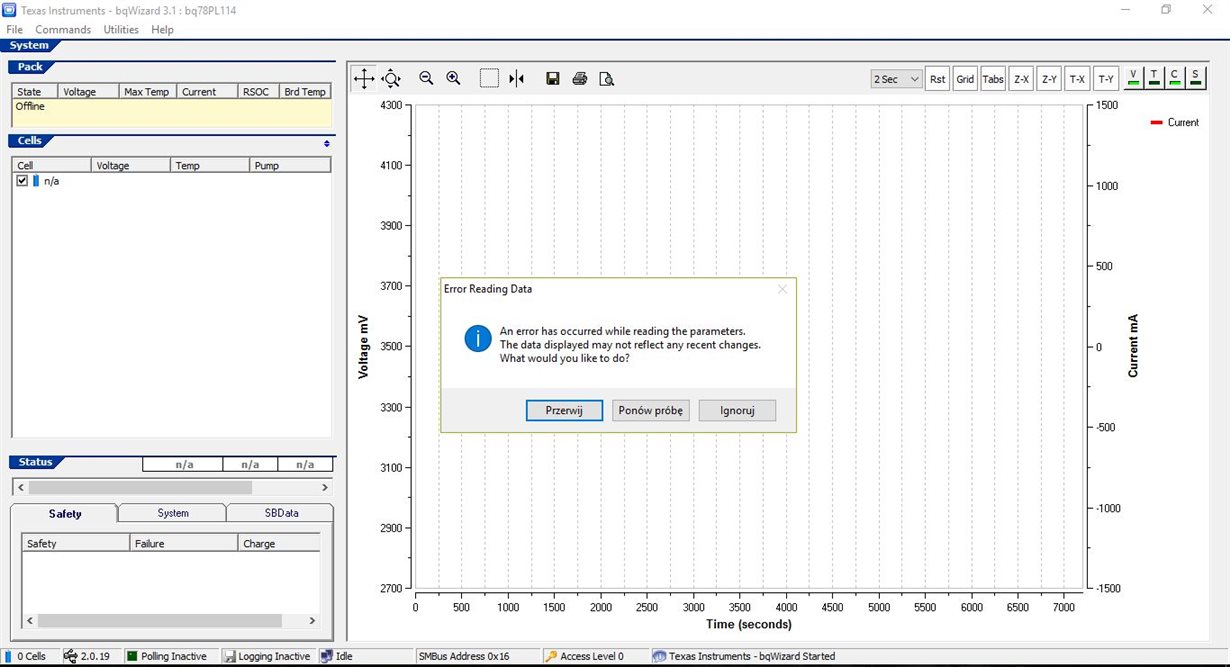Screen dimensions: 1230x667
Task: Click the status panel horizontal scrollbar thumb
Action: (x=141, y=487)
